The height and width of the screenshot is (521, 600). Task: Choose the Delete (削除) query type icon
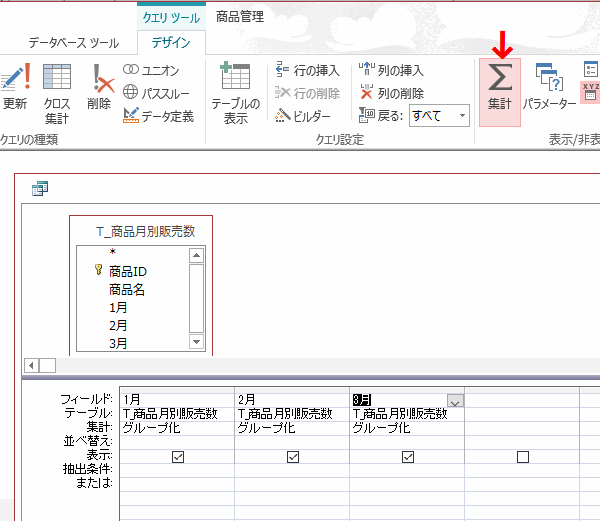[100, 87]
